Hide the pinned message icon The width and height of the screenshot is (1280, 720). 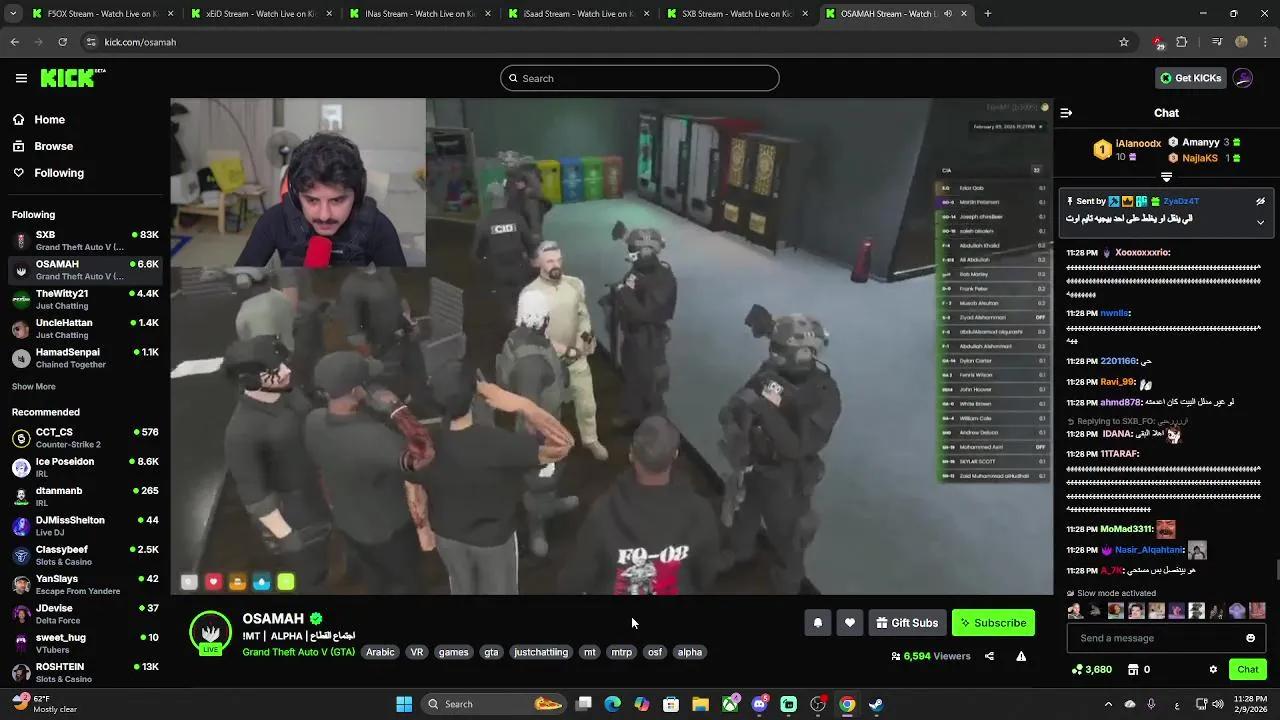coord(1260,201)
